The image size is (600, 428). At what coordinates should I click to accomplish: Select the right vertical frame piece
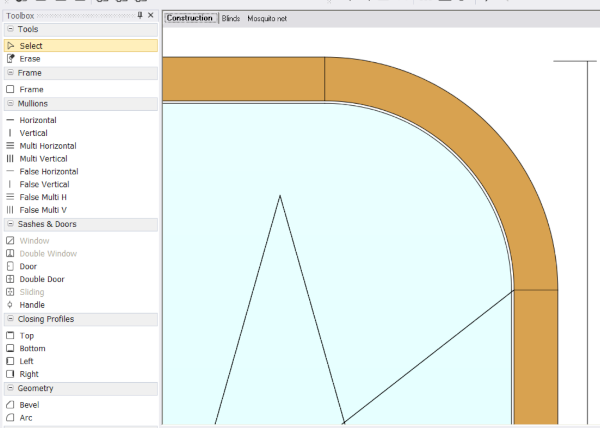[x=536, y=357]
